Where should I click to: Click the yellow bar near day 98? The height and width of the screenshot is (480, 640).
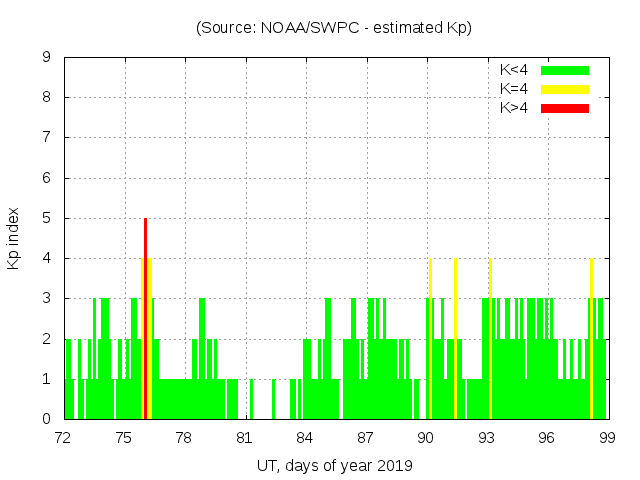click(591, 338)
